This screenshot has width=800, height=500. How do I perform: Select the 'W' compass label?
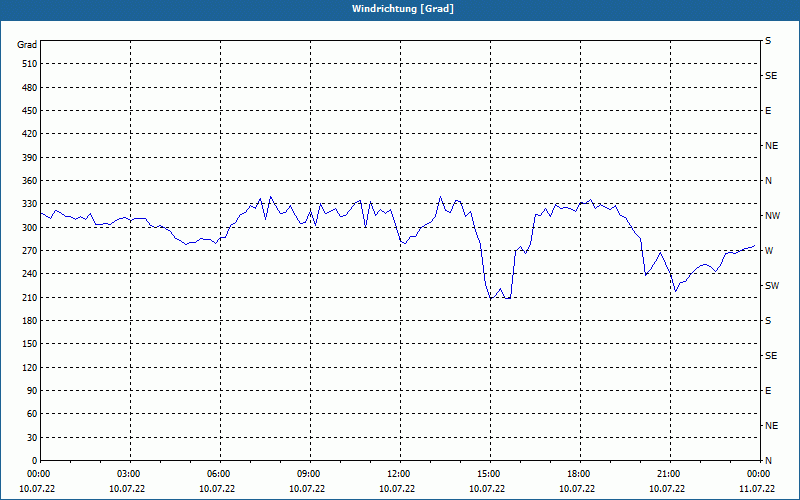pyautogui.click(x=769, y=251)
